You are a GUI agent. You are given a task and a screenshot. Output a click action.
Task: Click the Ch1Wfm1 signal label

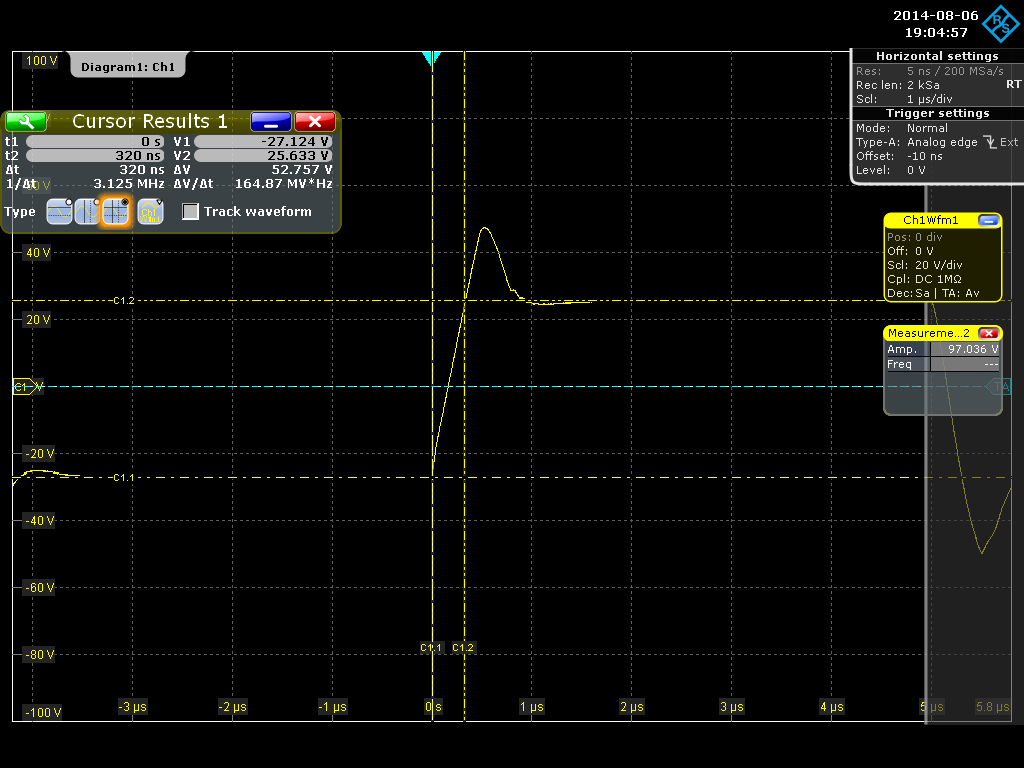(x=930, y=220)
